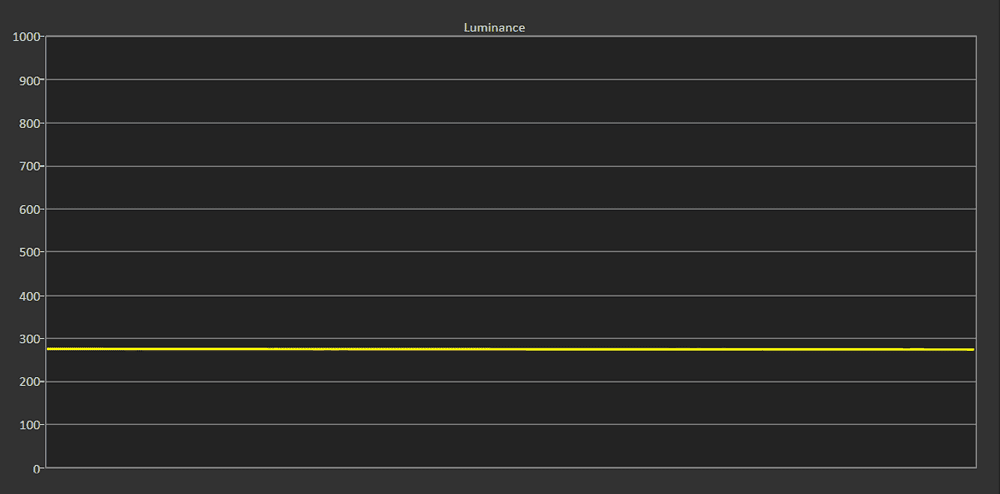Click the Luminance chart title
The width and height of the screenshot is (1000, 494).
tap(494, 28)
